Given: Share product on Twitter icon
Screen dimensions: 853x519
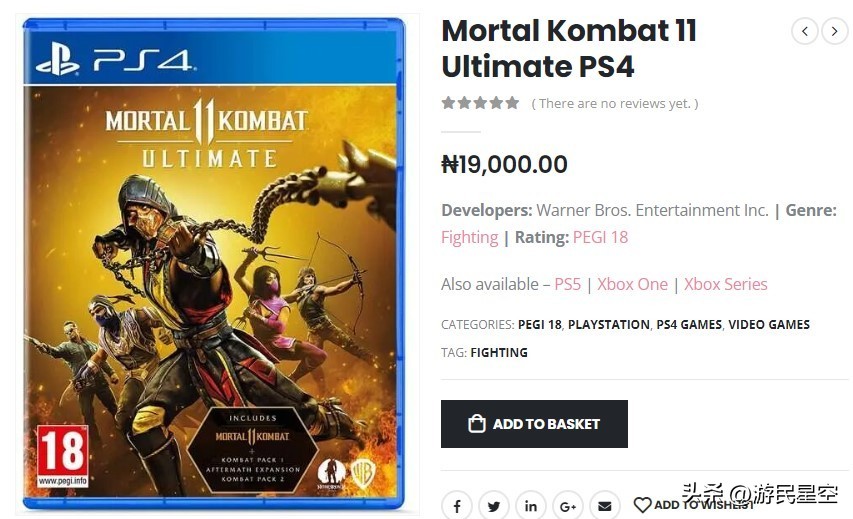Looking at the screenshot, I should click(x=493, y=506).
